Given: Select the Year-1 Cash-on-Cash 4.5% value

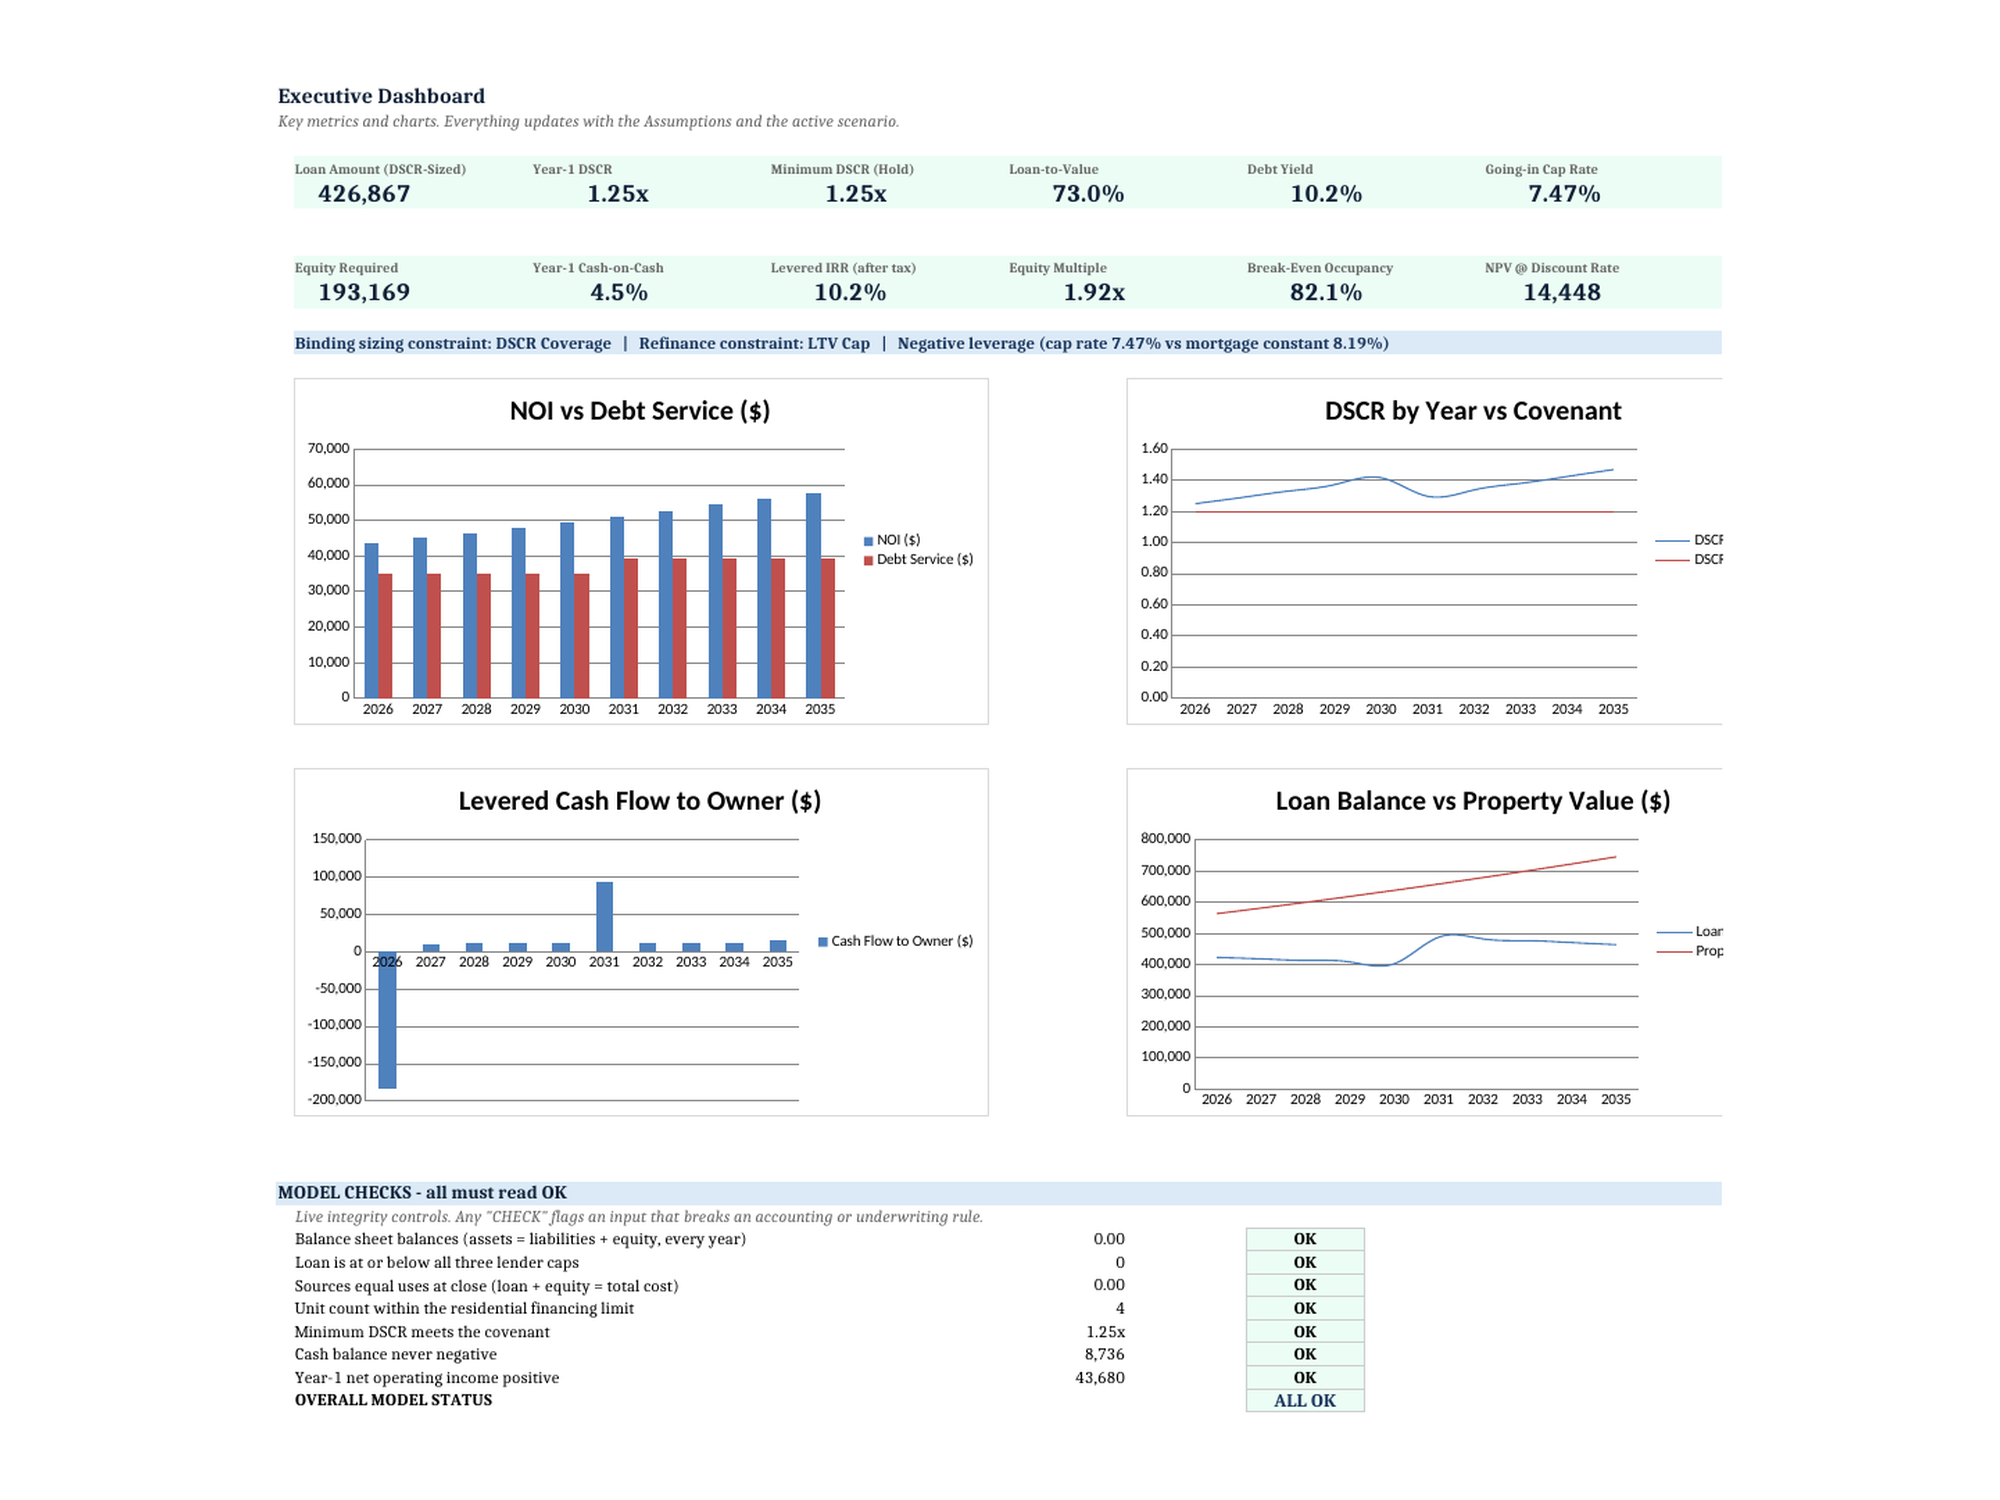Looking at the screenshot, I should 619,293.
